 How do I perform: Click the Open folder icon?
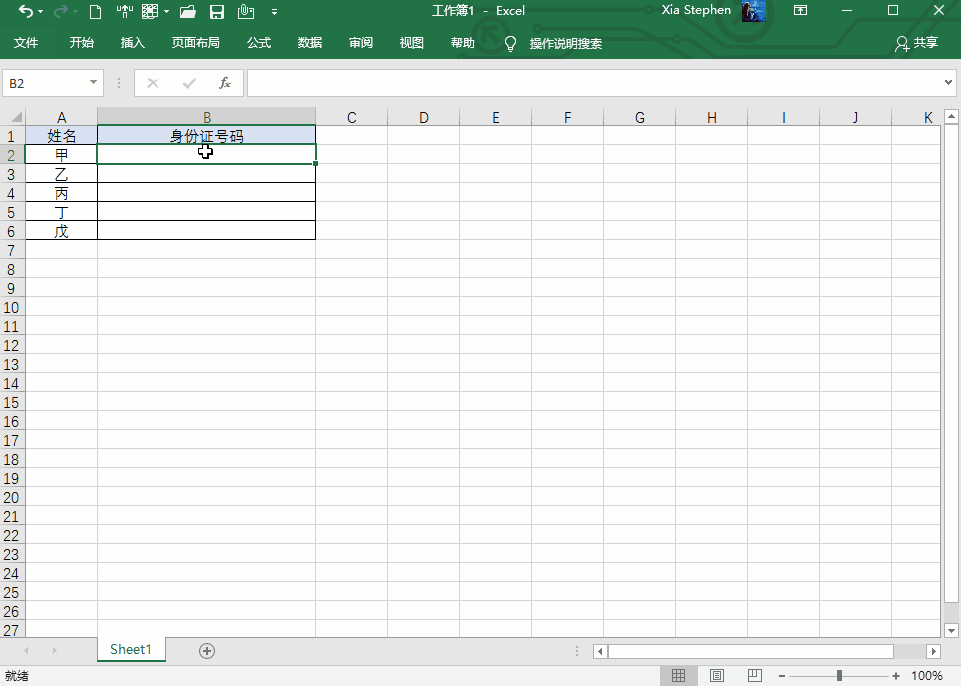tap(188, 11)
